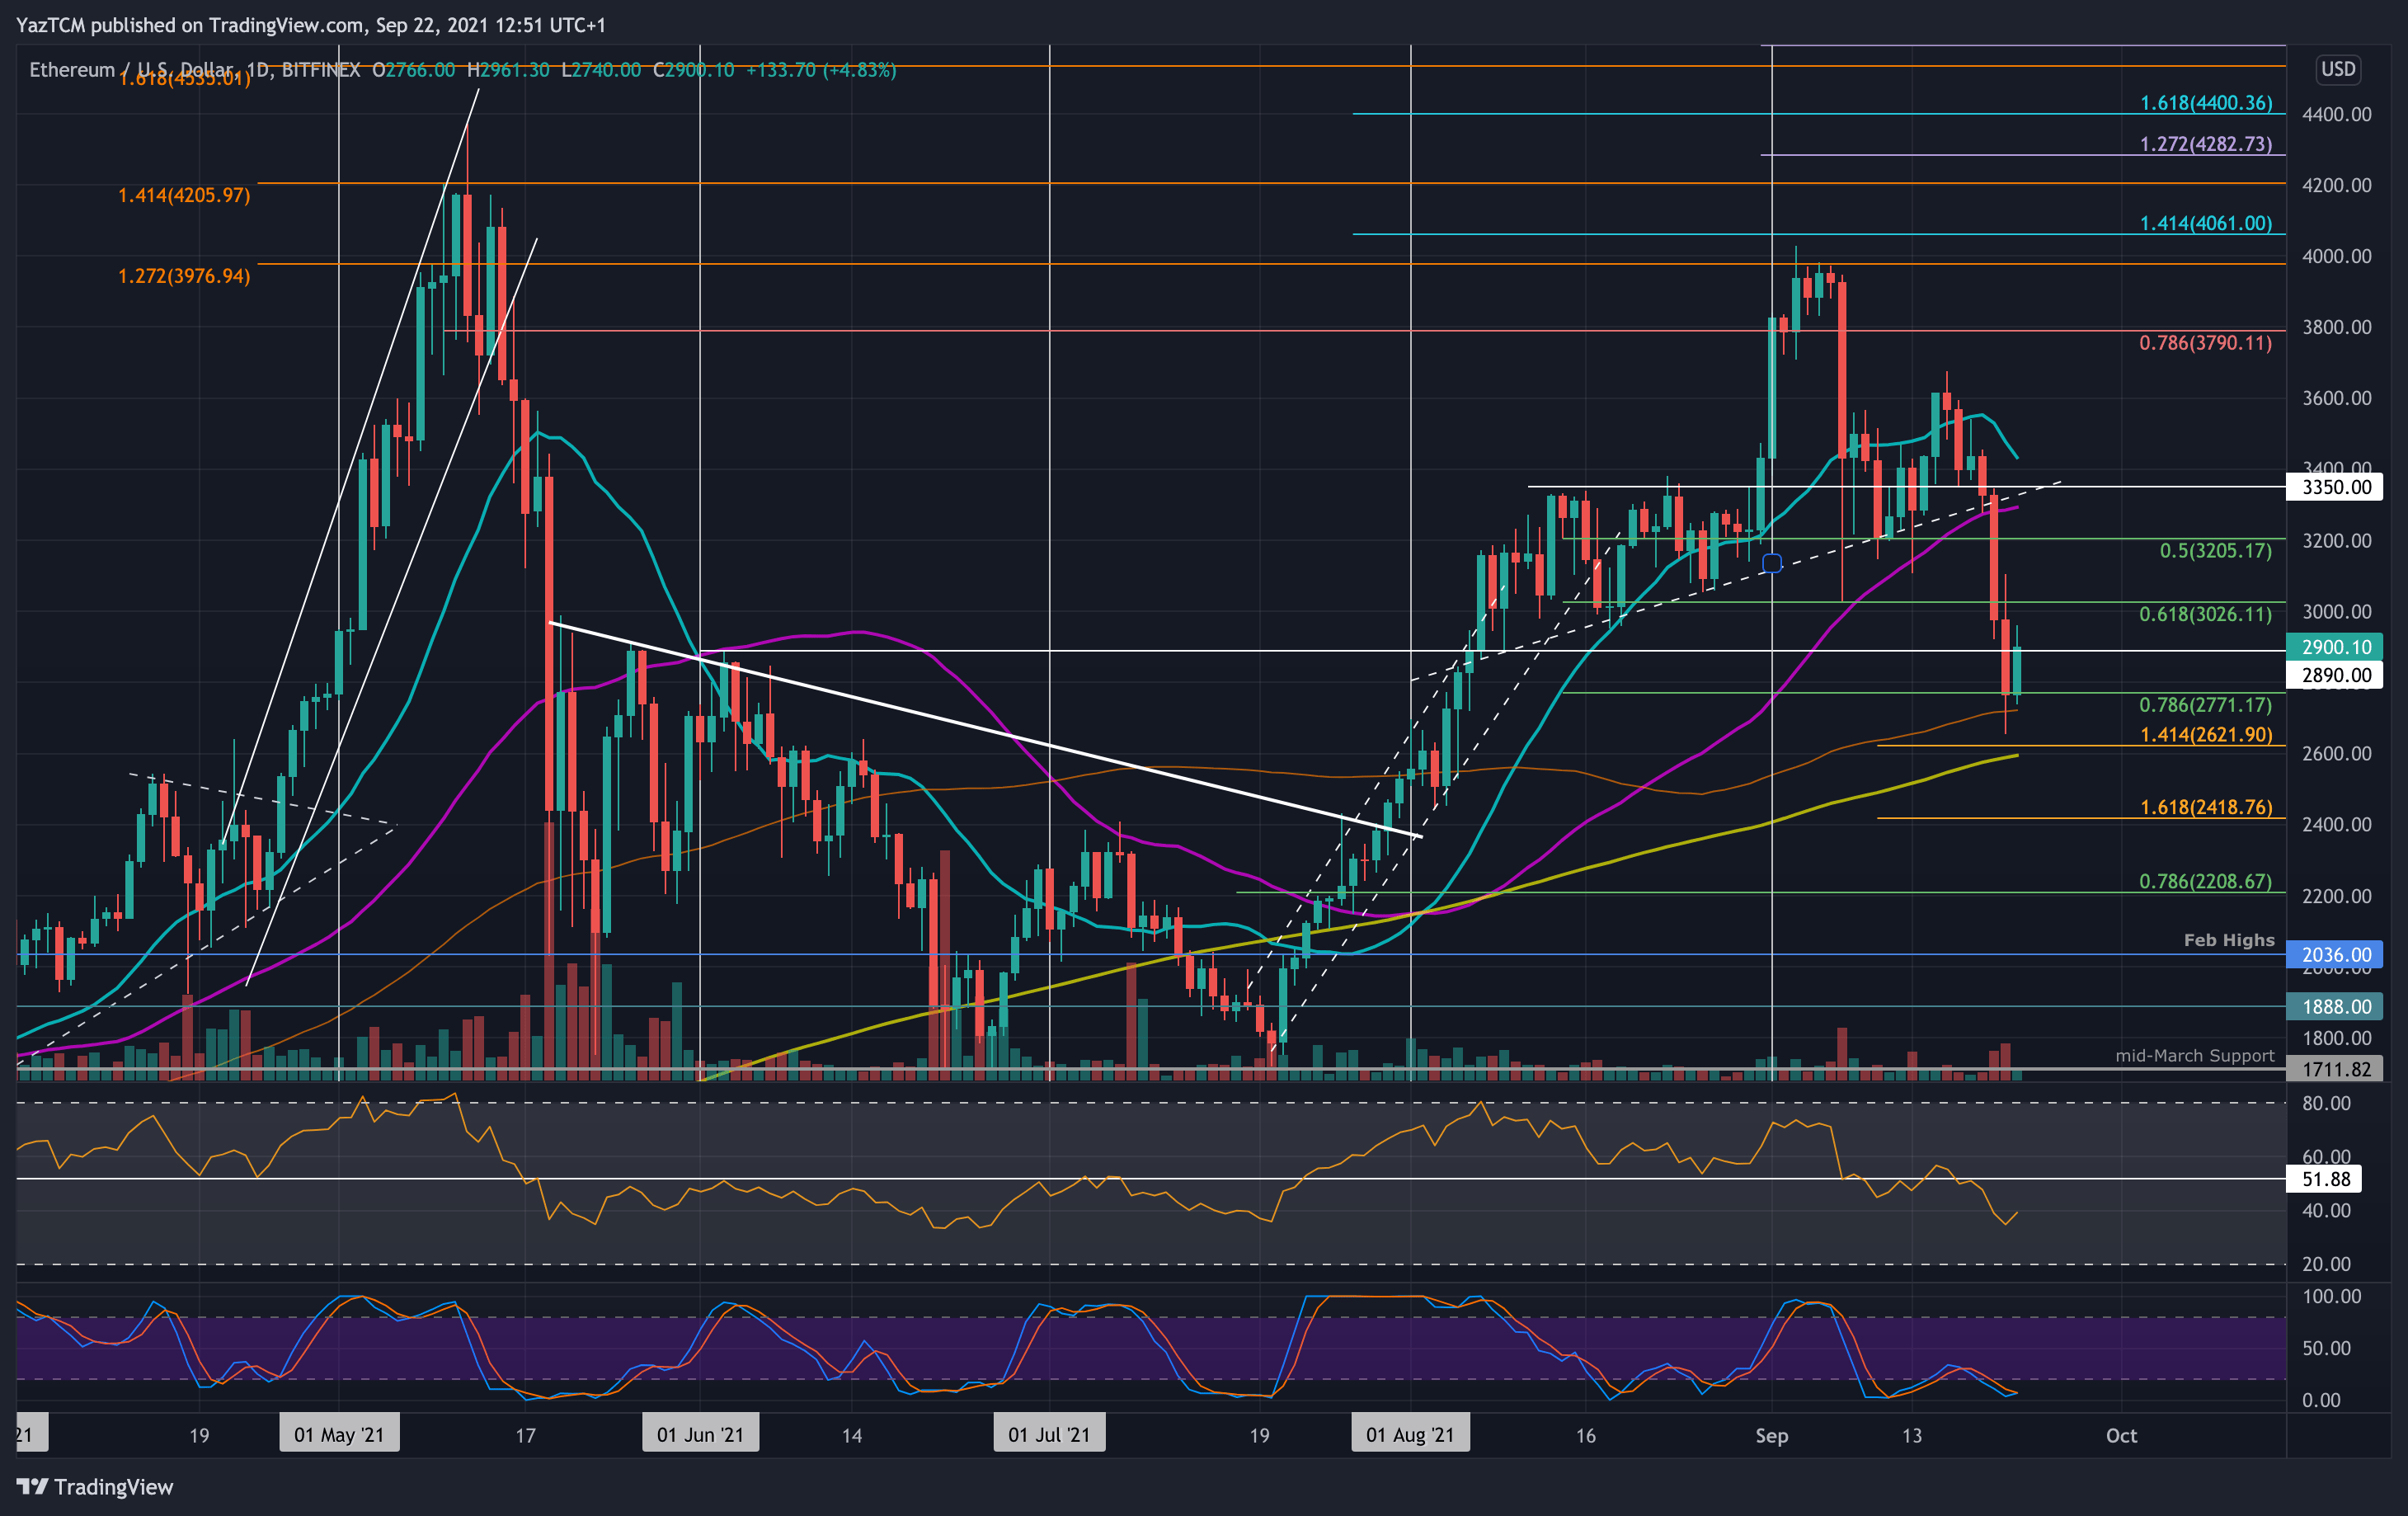Select the small blue square marker near Sep
The image size is (2408, 1516).
click(x=1771, y=563)
